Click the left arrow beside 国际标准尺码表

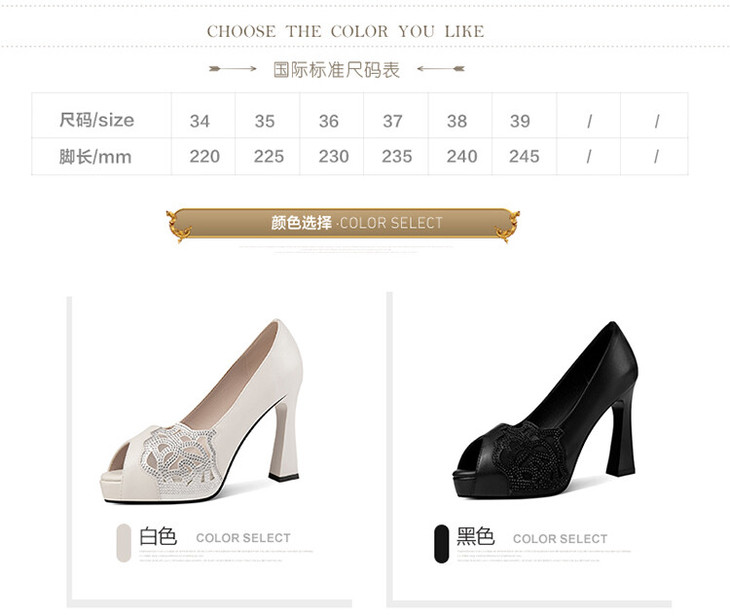point(233,68)
